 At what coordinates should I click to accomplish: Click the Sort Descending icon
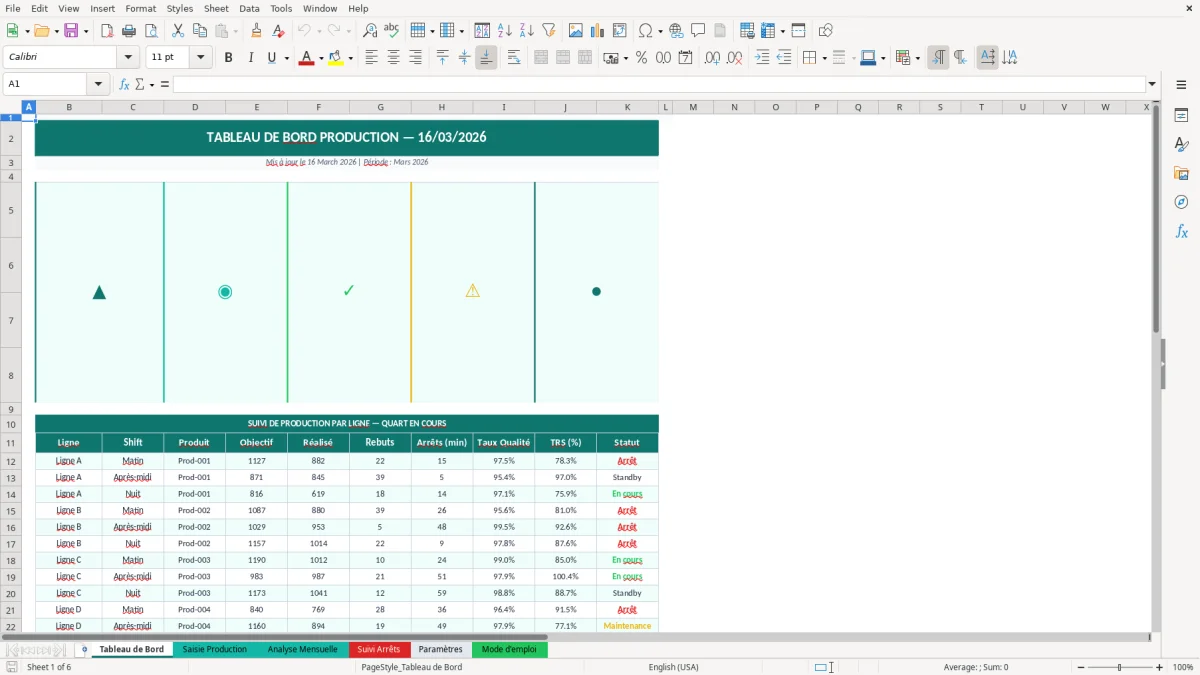pos(527,31)
